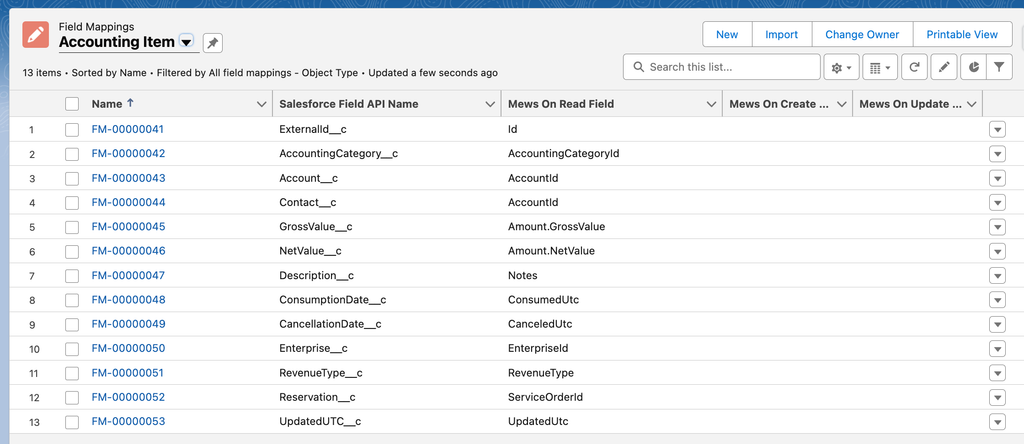Open Salesforce Field API Name column menu
This screenshot has width=1024, height=444.
(490, 104)
